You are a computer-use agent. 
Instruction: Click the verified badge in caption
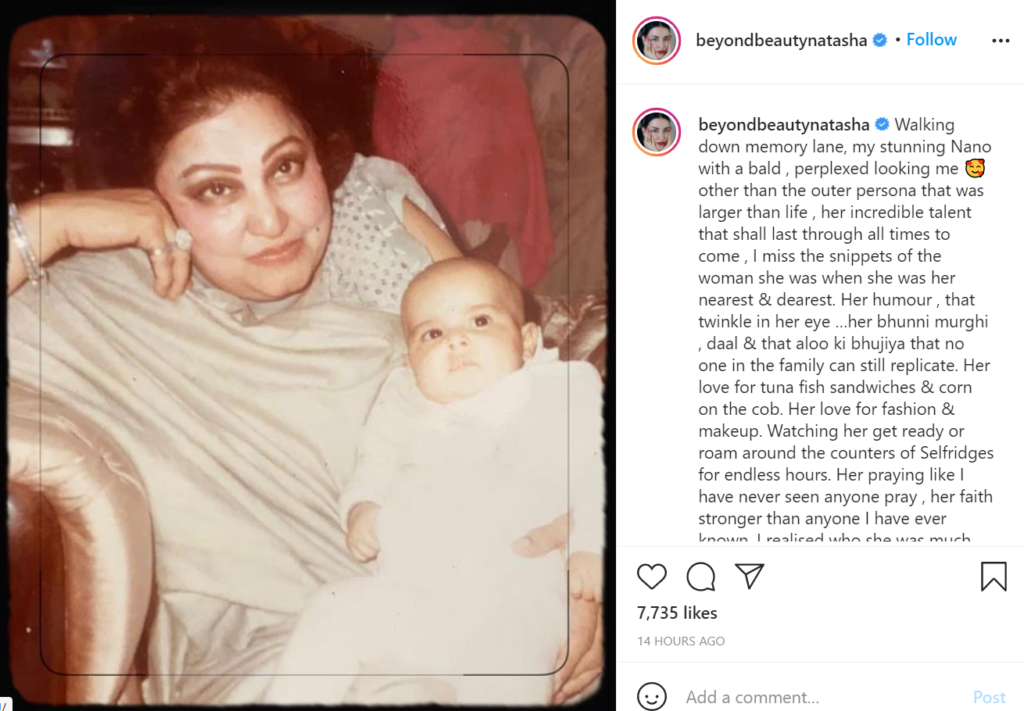click(882, 124)
